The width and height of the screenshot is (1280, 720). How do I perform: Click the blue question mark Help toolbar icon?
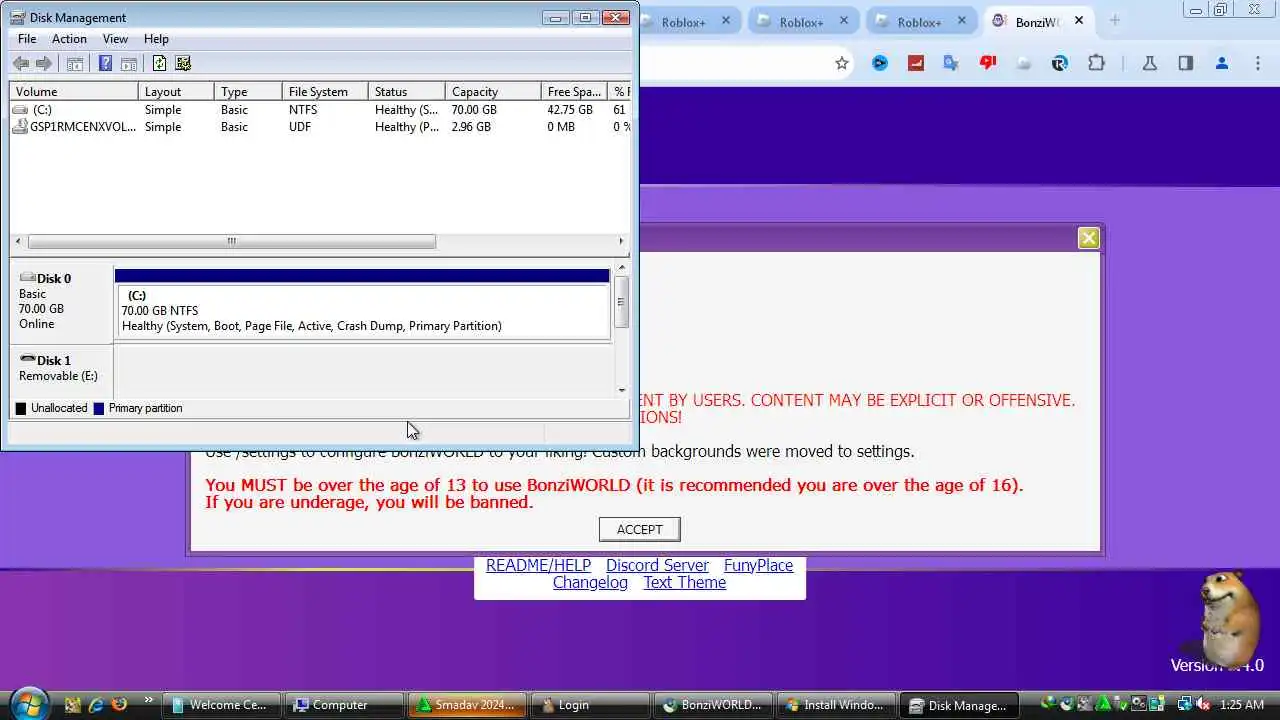tap(106, 64)
